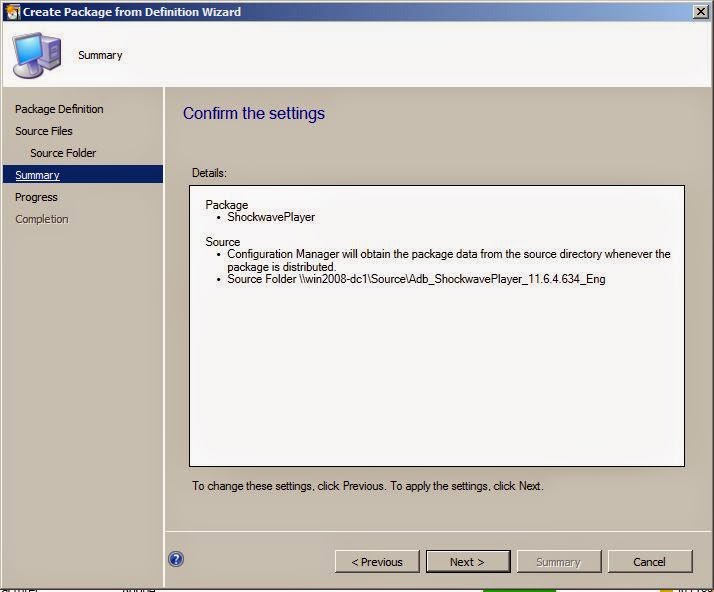Click the wizard title bar icon
Screen dimensions: 714x592
(x=12, y=12)
